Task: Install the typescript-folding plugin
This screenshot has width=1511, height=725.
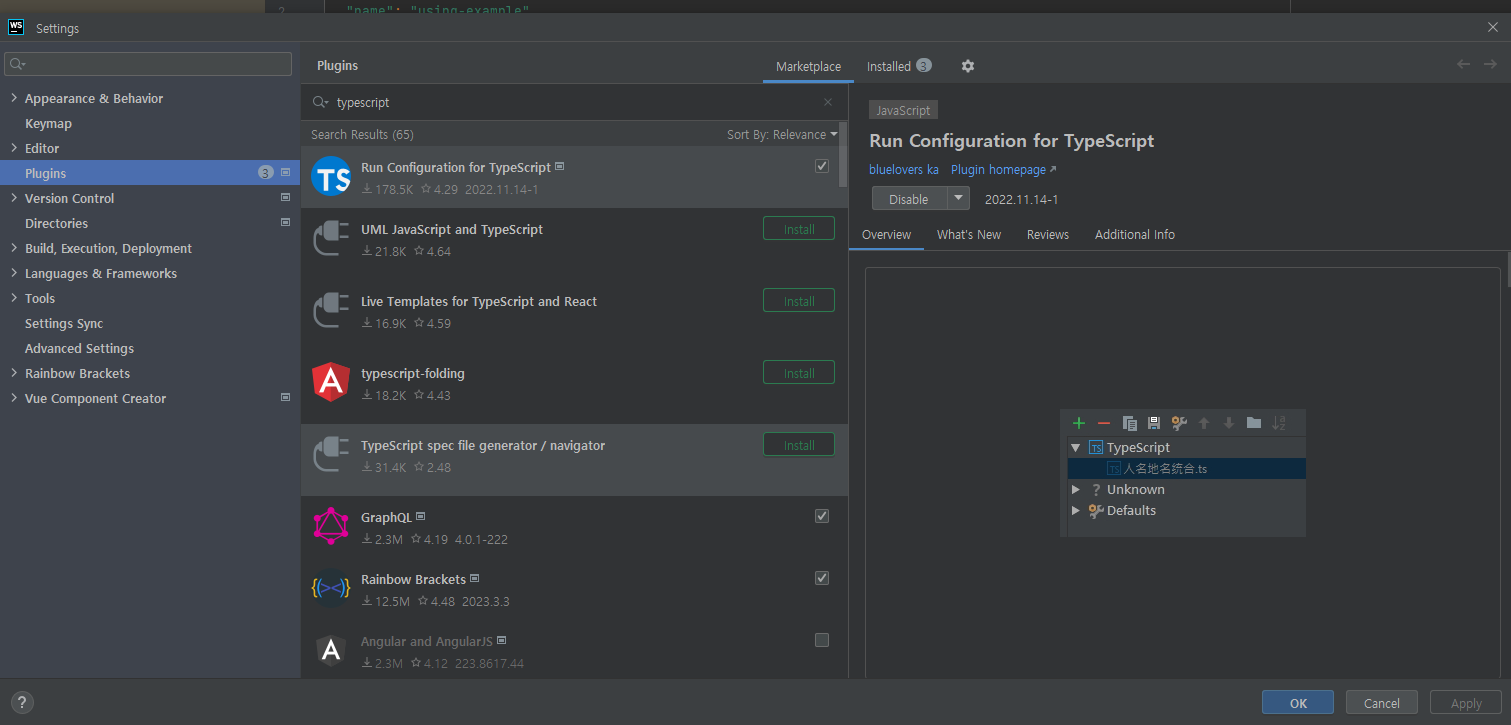Action: (799, 373)
